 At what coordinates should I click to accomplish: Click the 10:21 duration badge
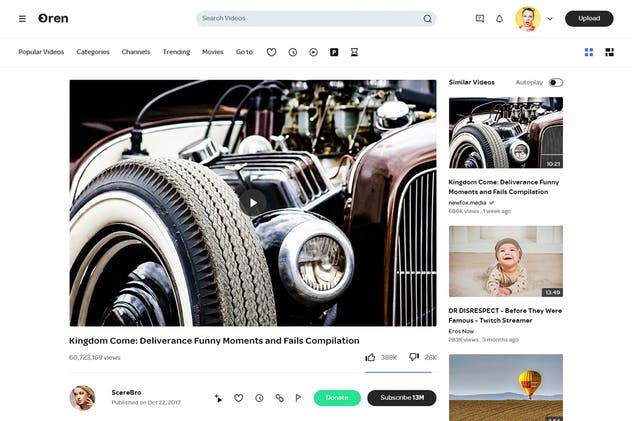pyautogui.click(x=553, y=164)
